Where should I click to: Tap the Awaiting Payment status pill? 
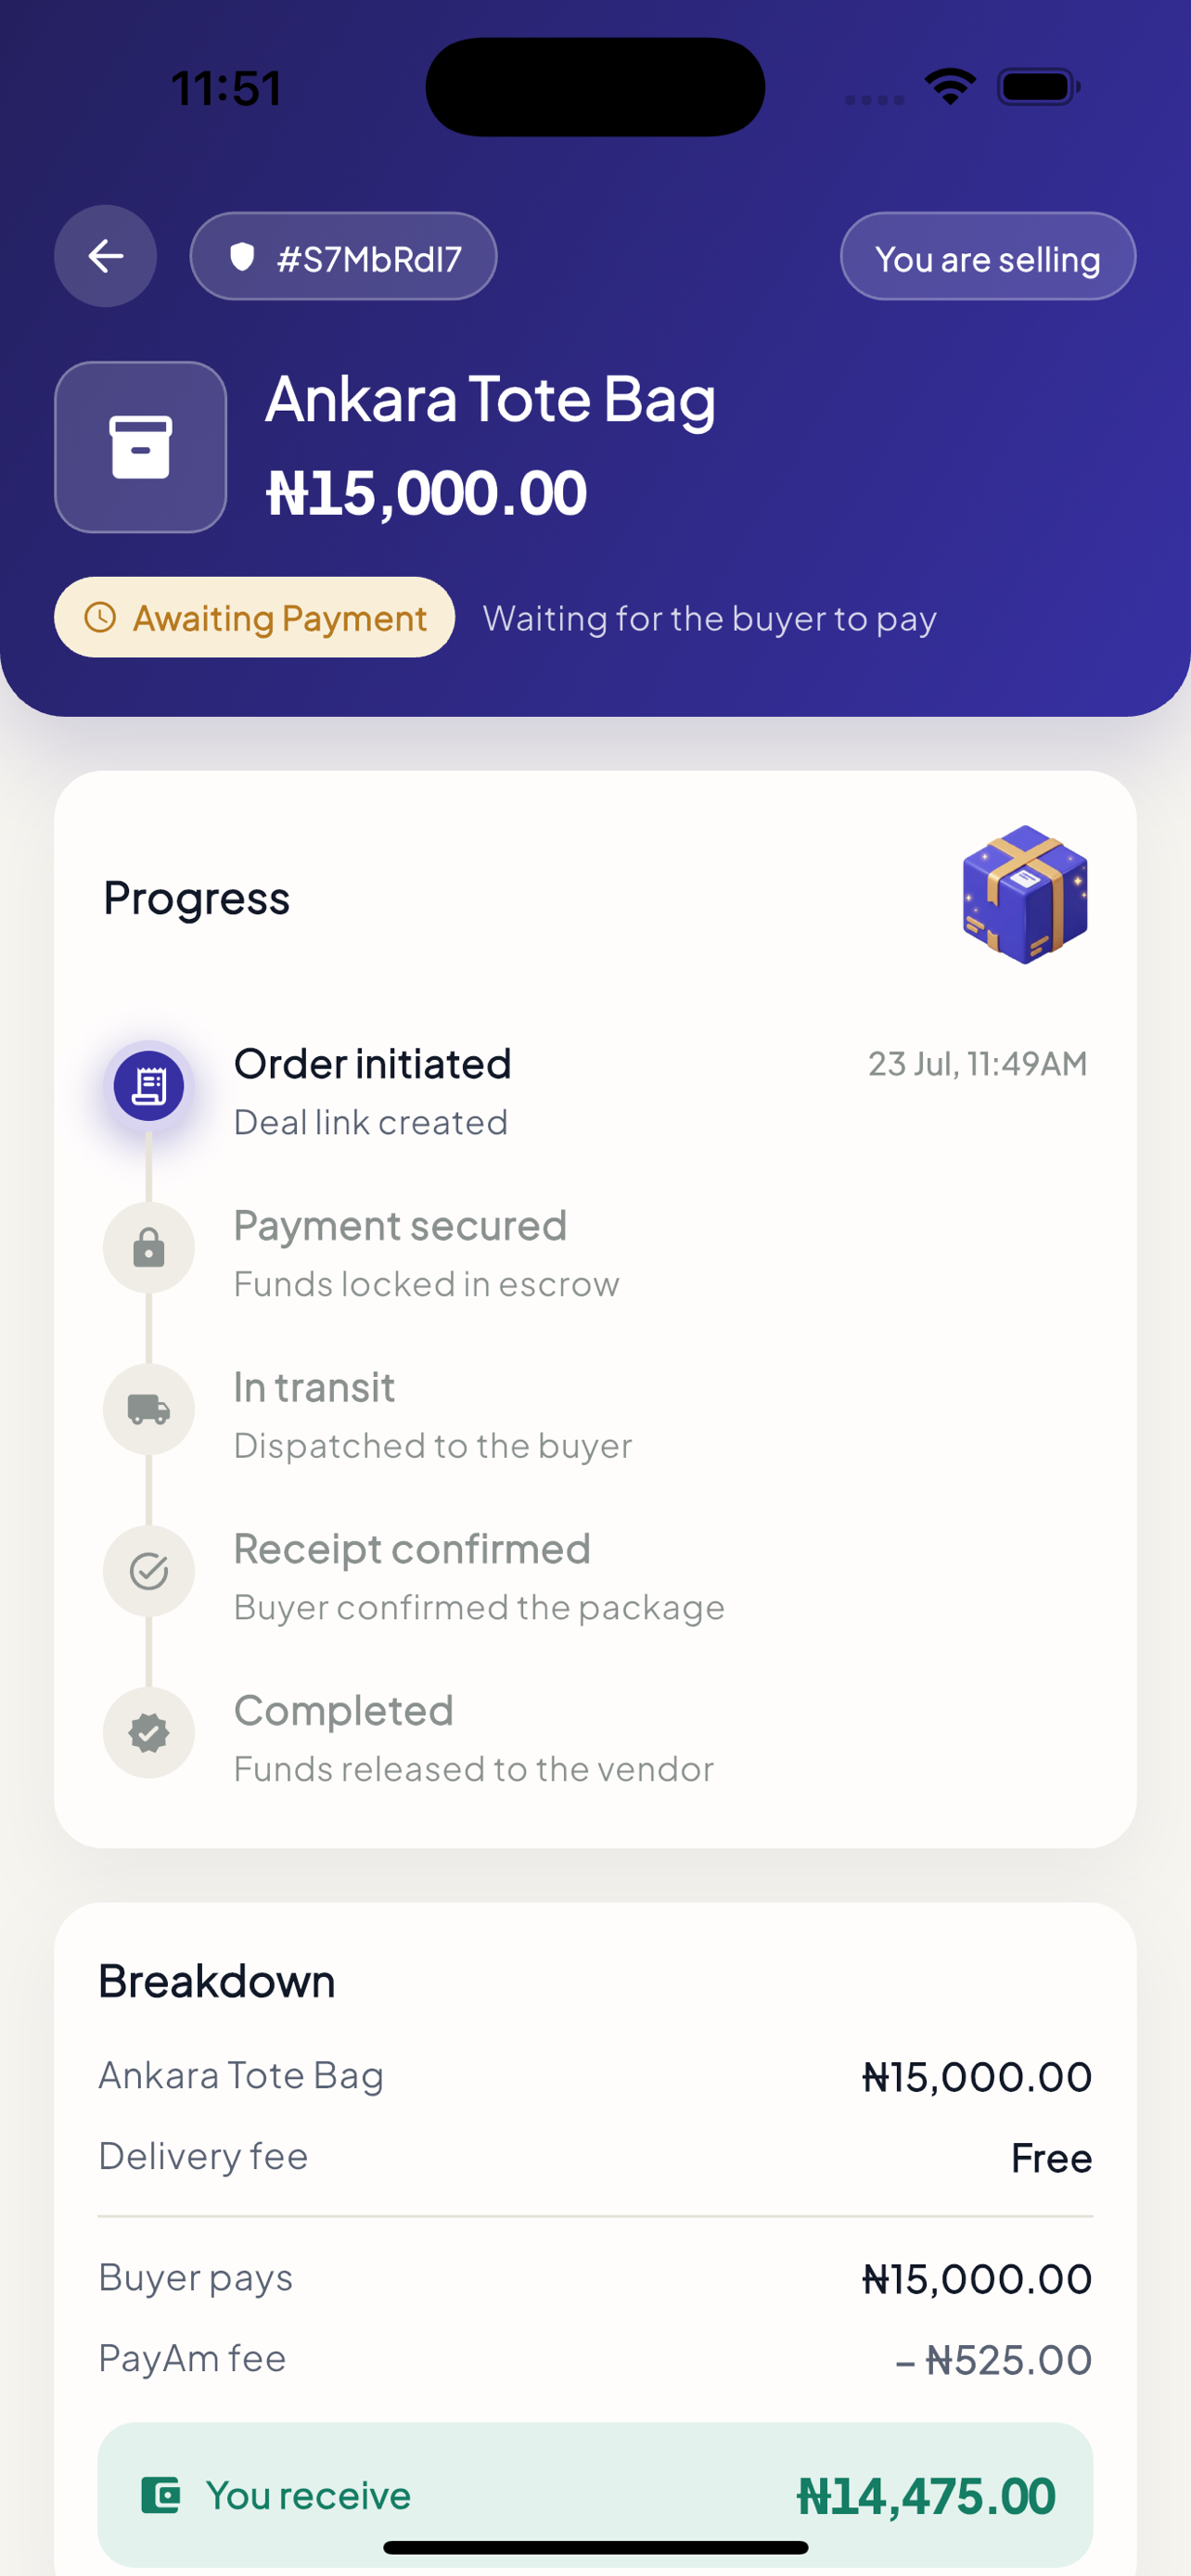[x=254, y=617]
